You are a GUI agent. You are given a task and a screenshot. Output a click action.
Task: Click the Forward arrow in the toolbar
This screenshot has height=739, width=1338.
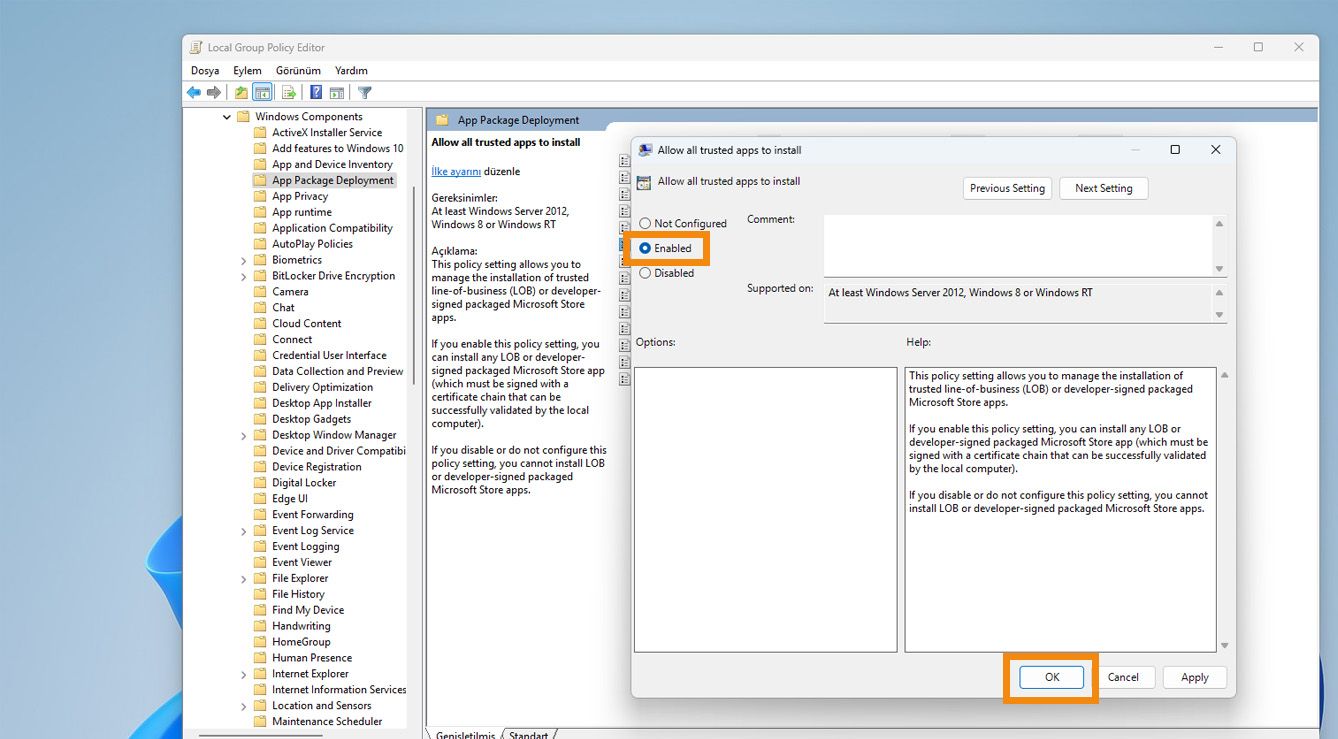point(214,93)
